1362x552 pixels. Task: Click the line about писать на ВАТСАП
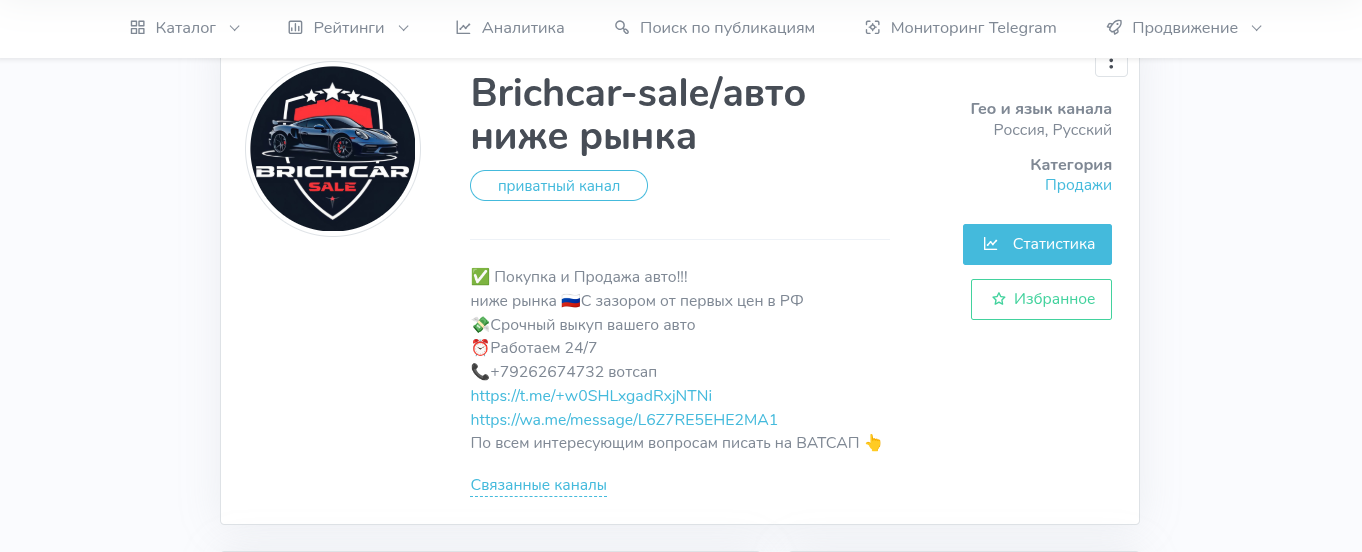coord(677,443)
